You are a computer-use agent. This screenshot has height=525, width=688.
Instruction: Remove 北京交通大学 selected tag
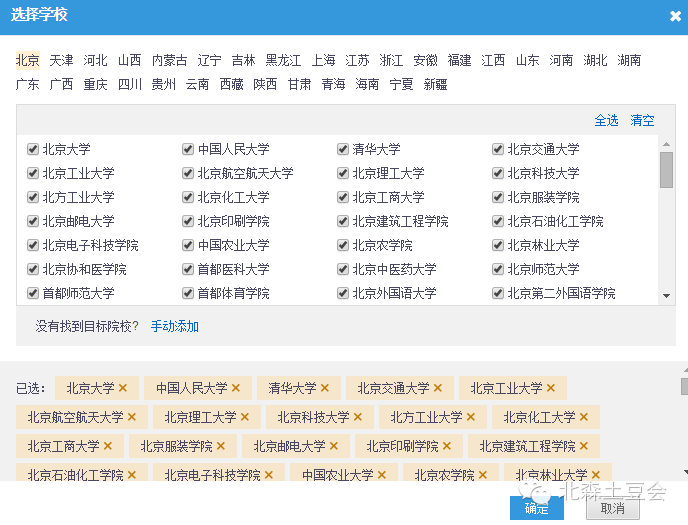(x=437, y=388)
